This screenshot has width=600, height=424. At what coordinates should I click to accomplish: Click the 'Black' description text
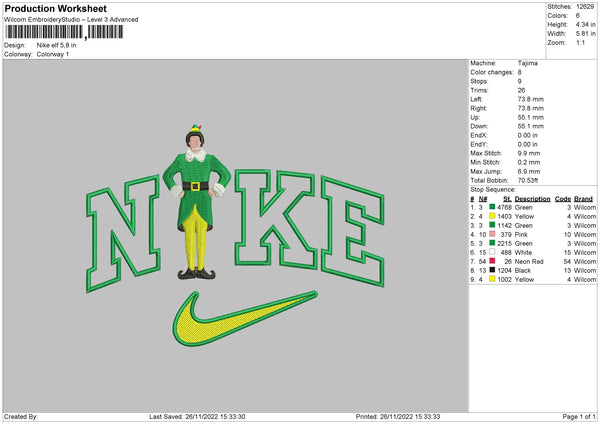(523, 270)
